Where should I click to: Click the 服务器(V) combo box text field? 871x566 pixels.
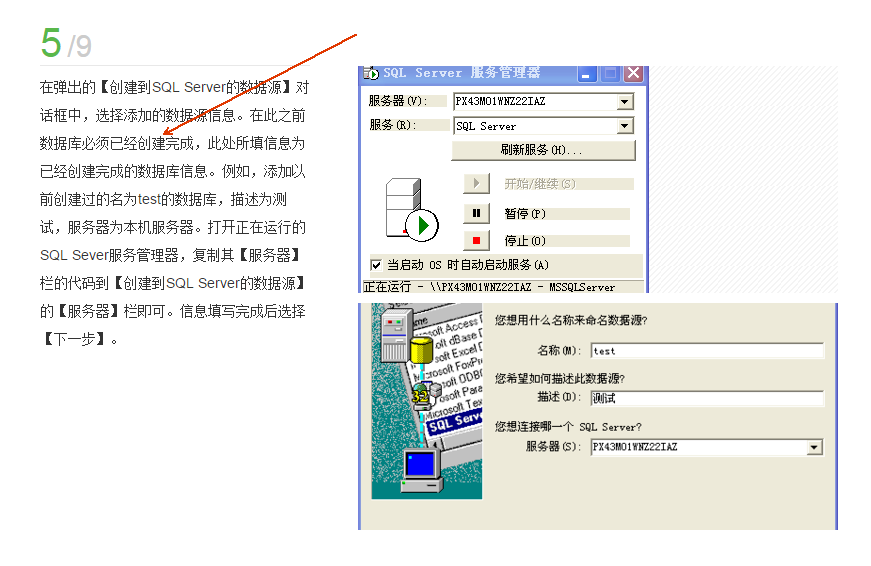coord(535,102)
